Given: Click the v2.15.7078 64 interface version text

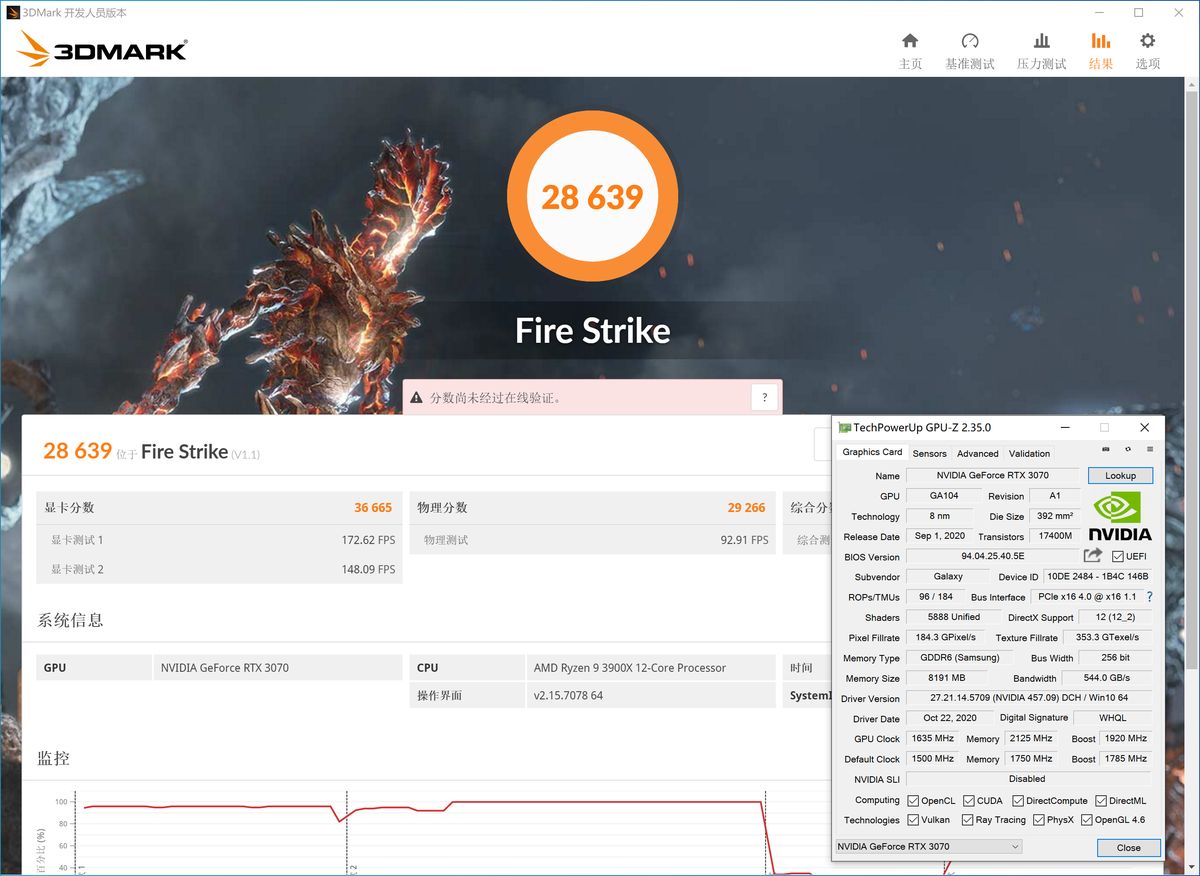Looking at the screenshot, I should pyautogui.click(x=568, y=695).
